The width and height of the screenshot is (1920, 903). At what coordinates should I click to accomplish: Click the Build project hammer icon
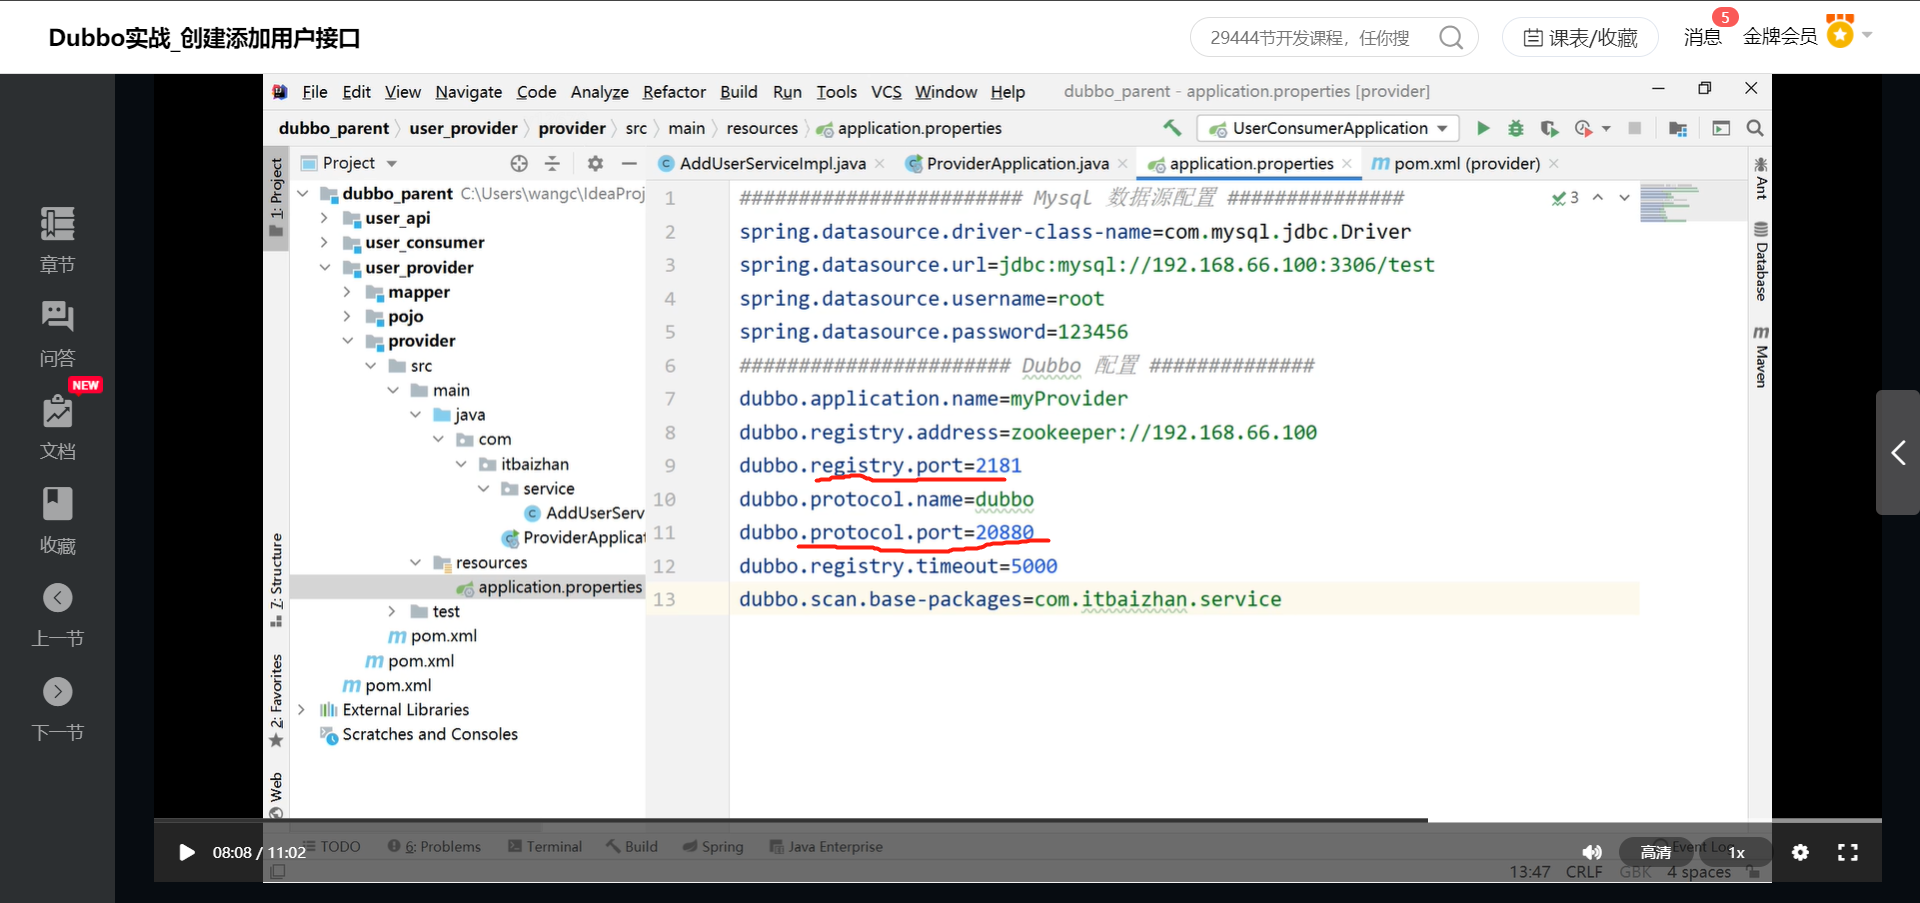coord(1172,128)
